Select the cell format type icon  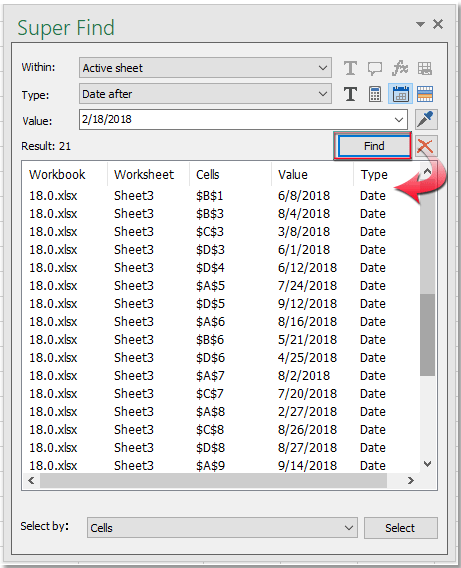click(x=425, y=94)
